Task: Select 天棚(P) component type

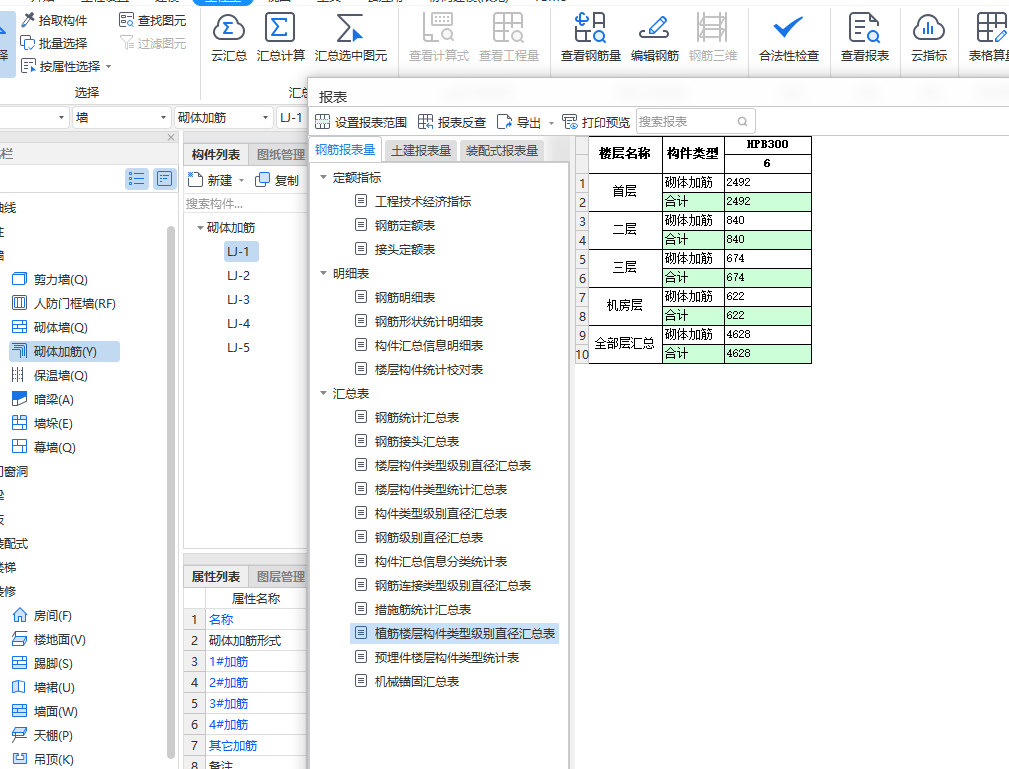Action: (42, 735)
